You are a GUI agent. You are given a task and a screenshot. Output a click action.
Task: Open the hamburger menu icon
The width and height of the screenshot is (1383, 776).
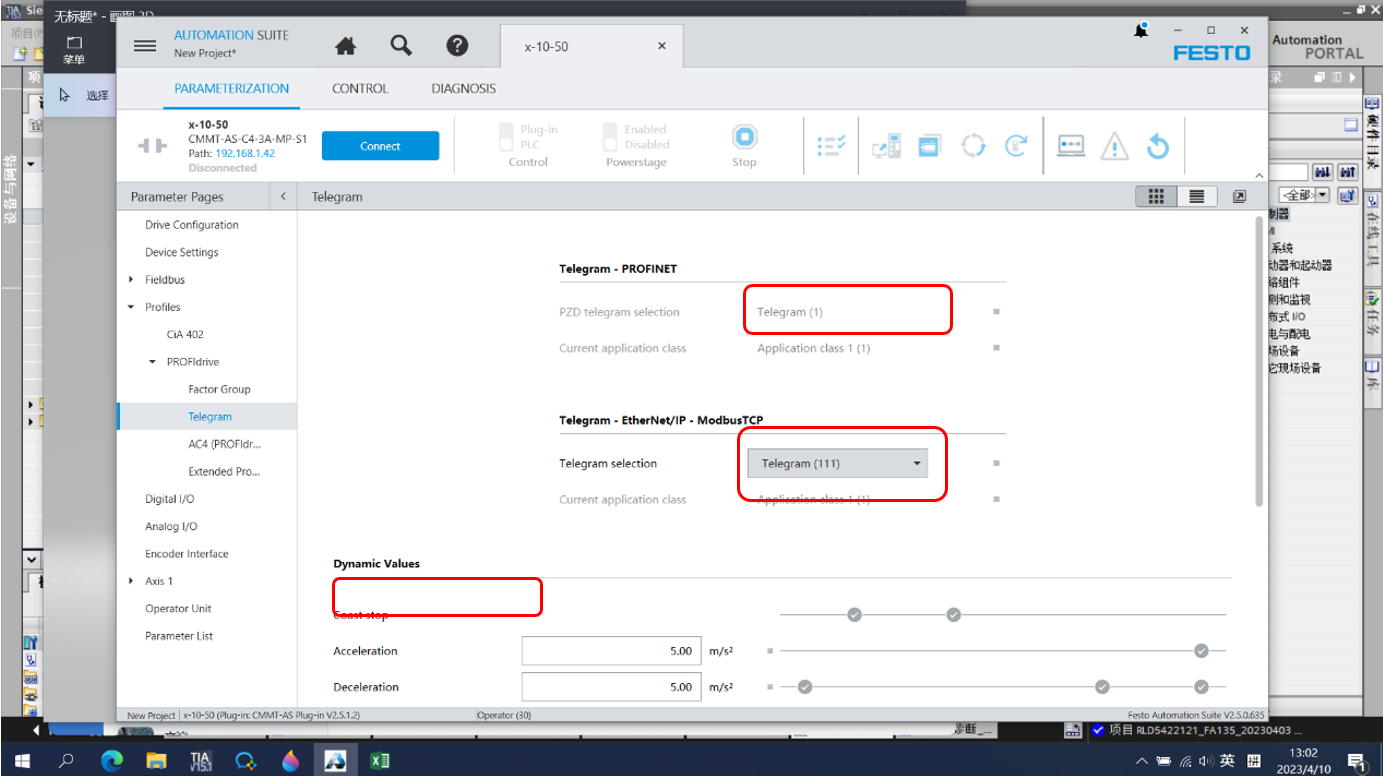(145, 46)
